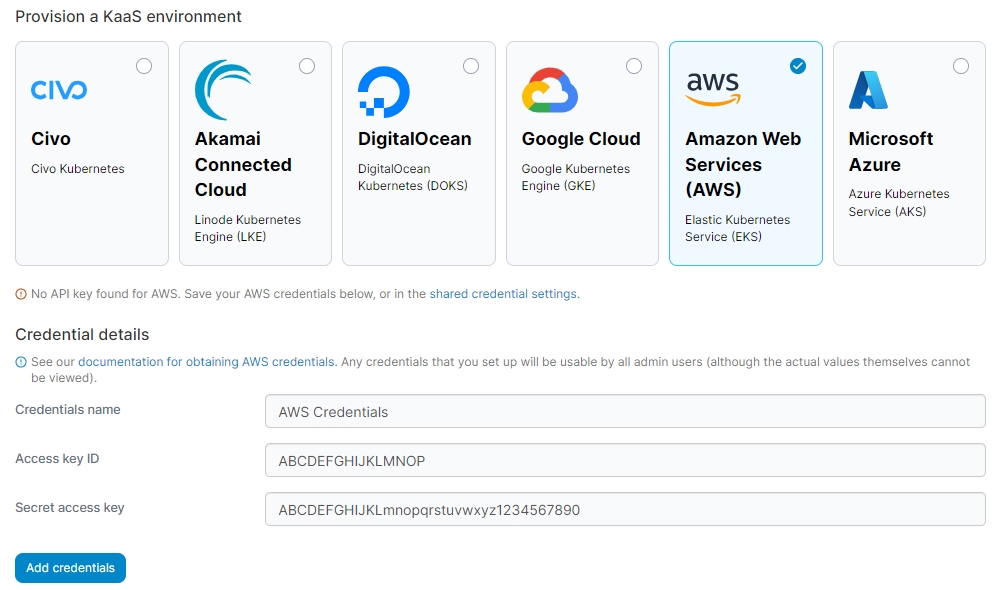Click the AWS logo icon
The width and height of the screenshot is (999, 590).
click(x=713, y=89)
